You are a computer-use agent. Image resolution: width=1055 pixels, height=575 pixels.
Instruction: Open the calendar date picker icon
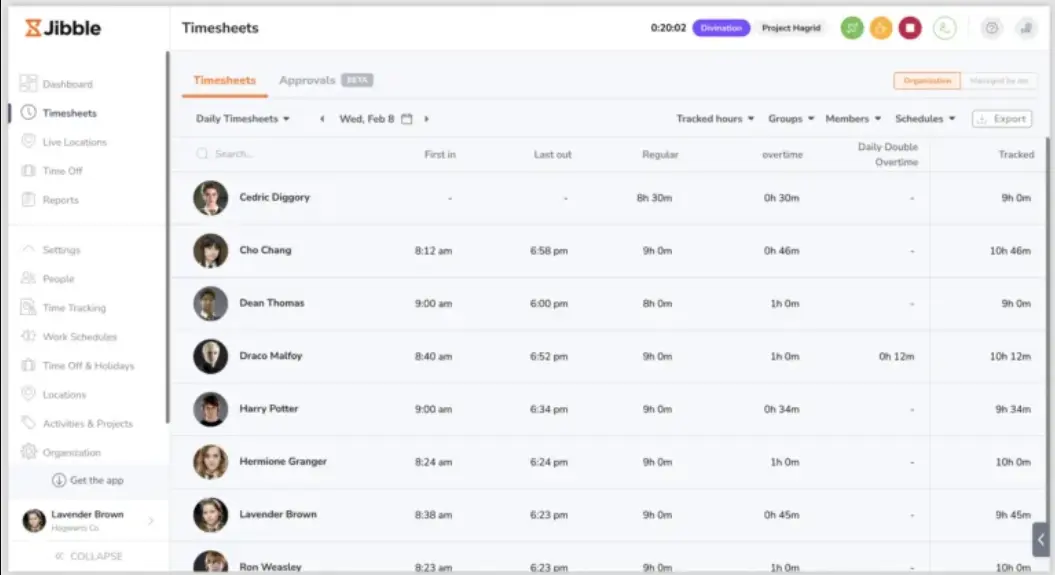[407, 119]
